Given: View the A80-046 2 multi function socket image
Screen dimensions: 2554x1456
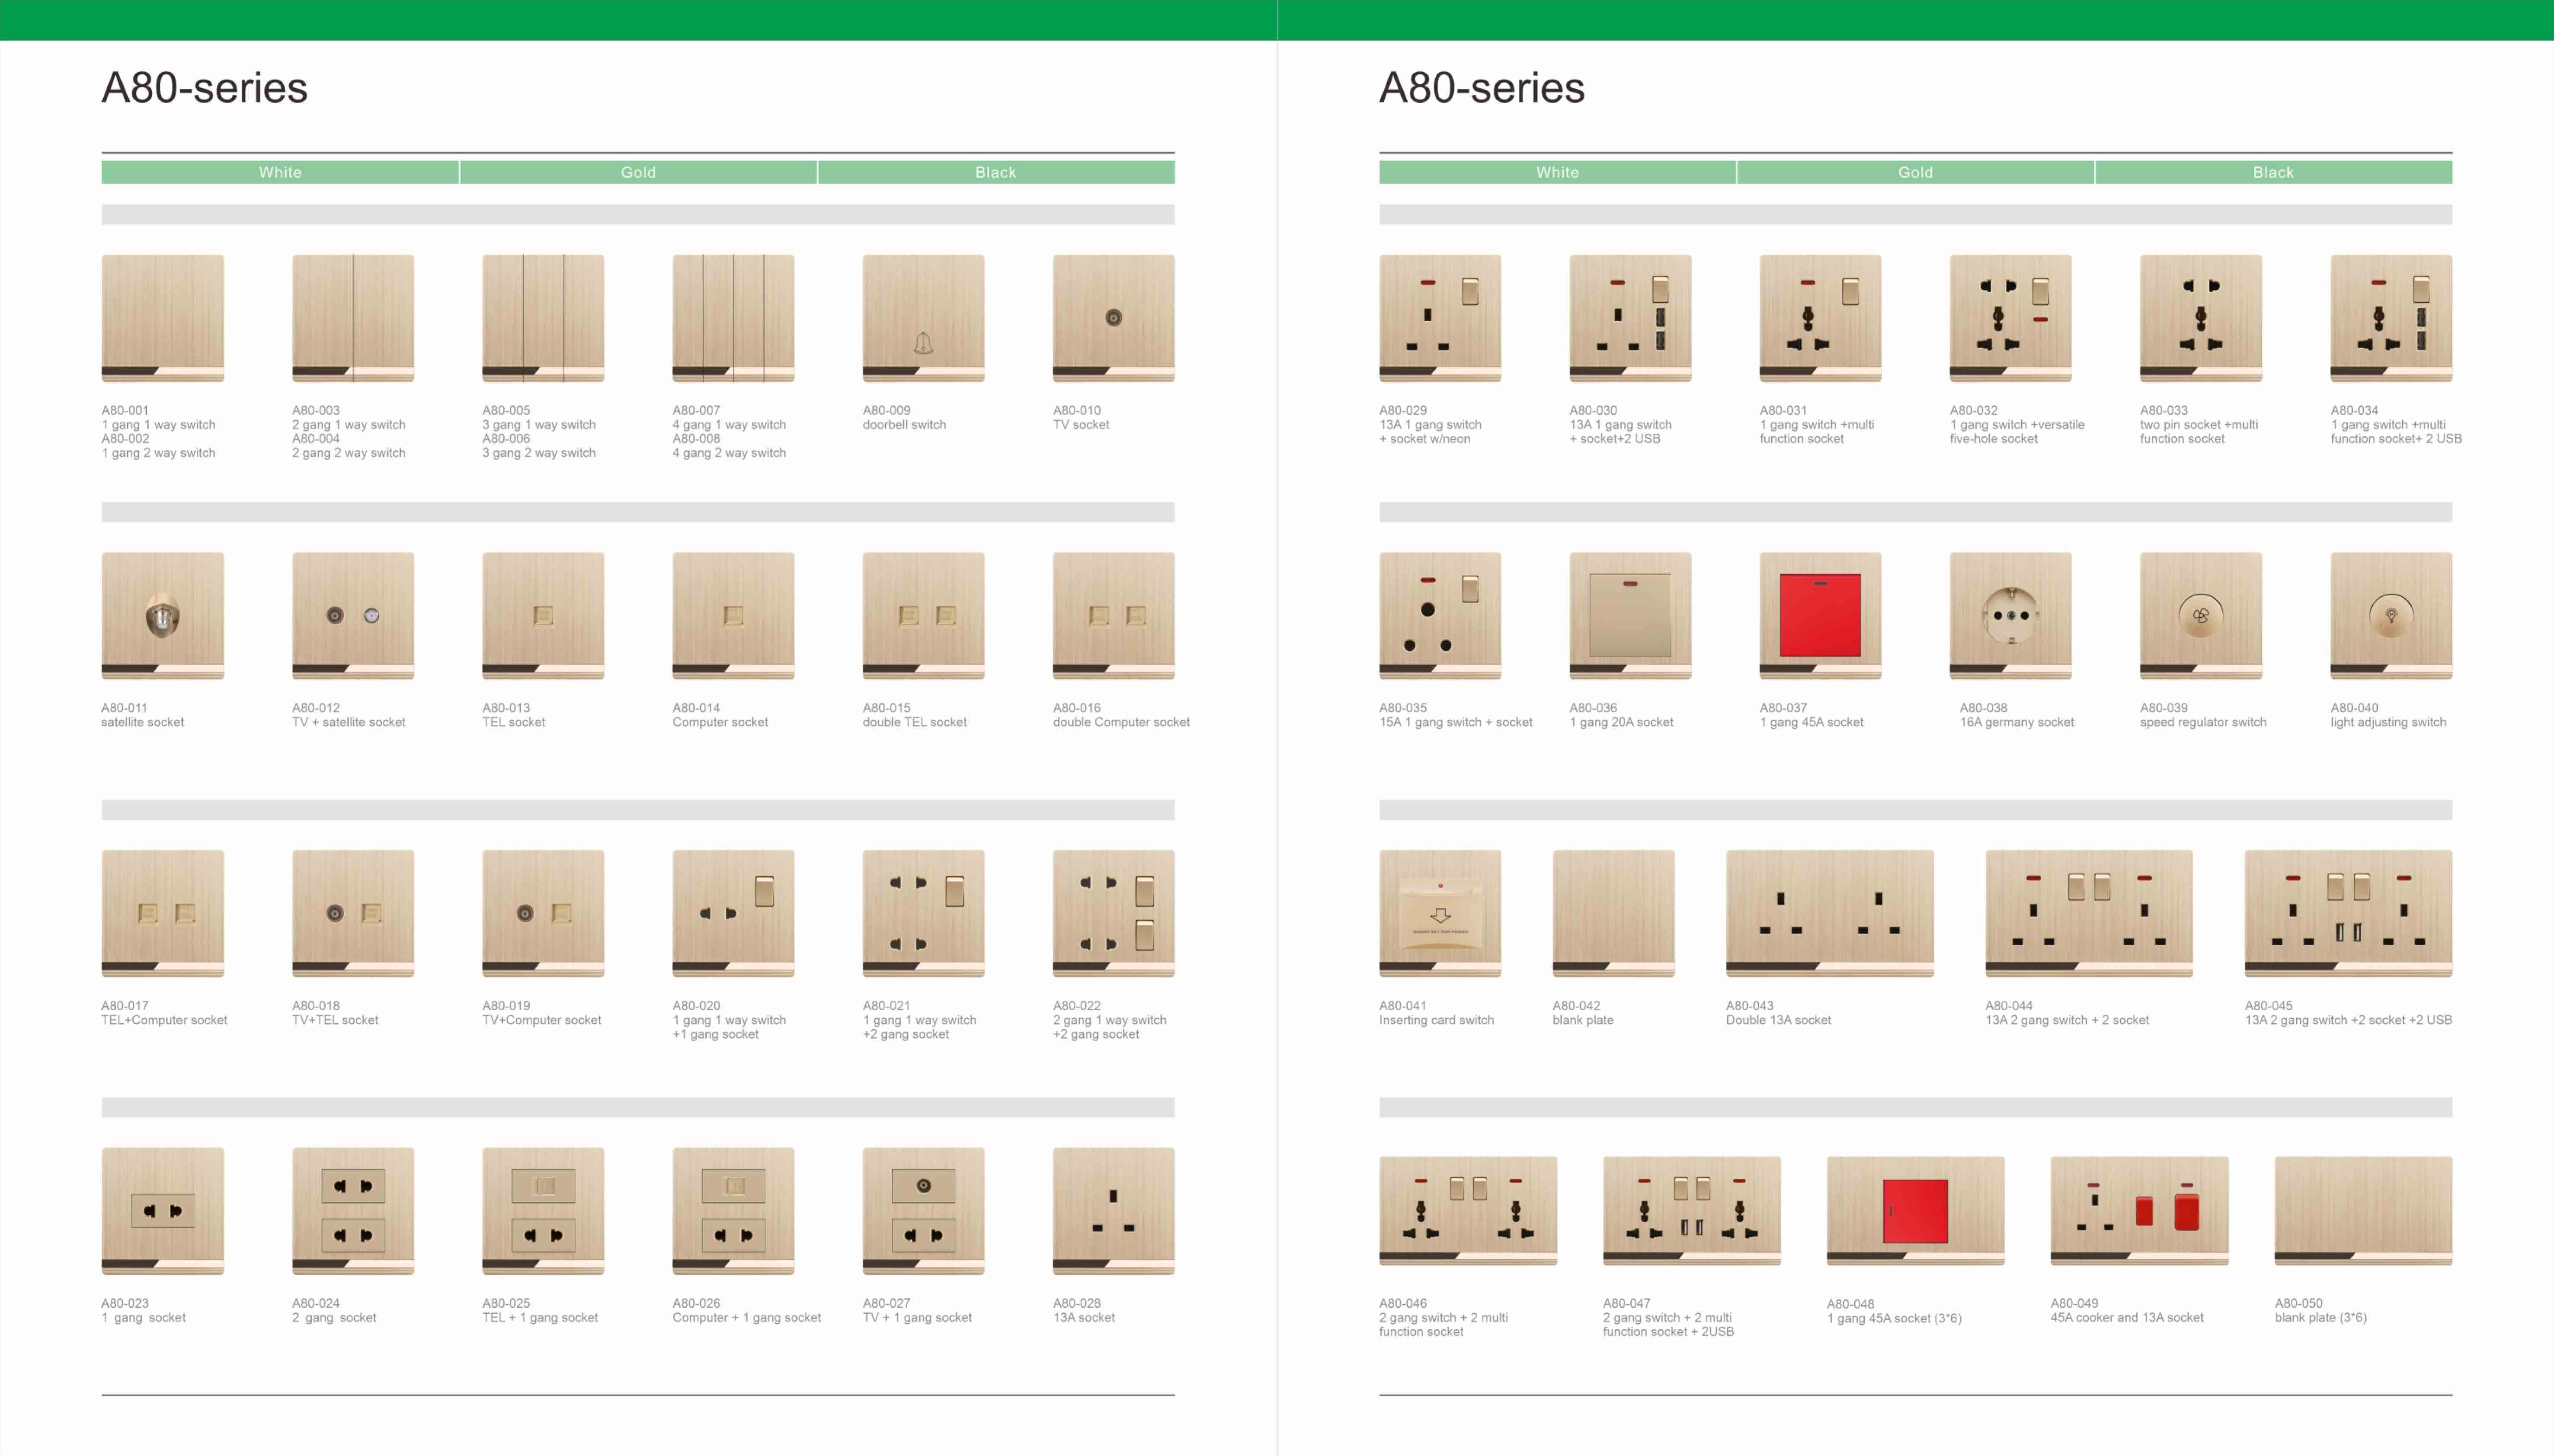Looking at the screenshot, I should (1468, 1211).
